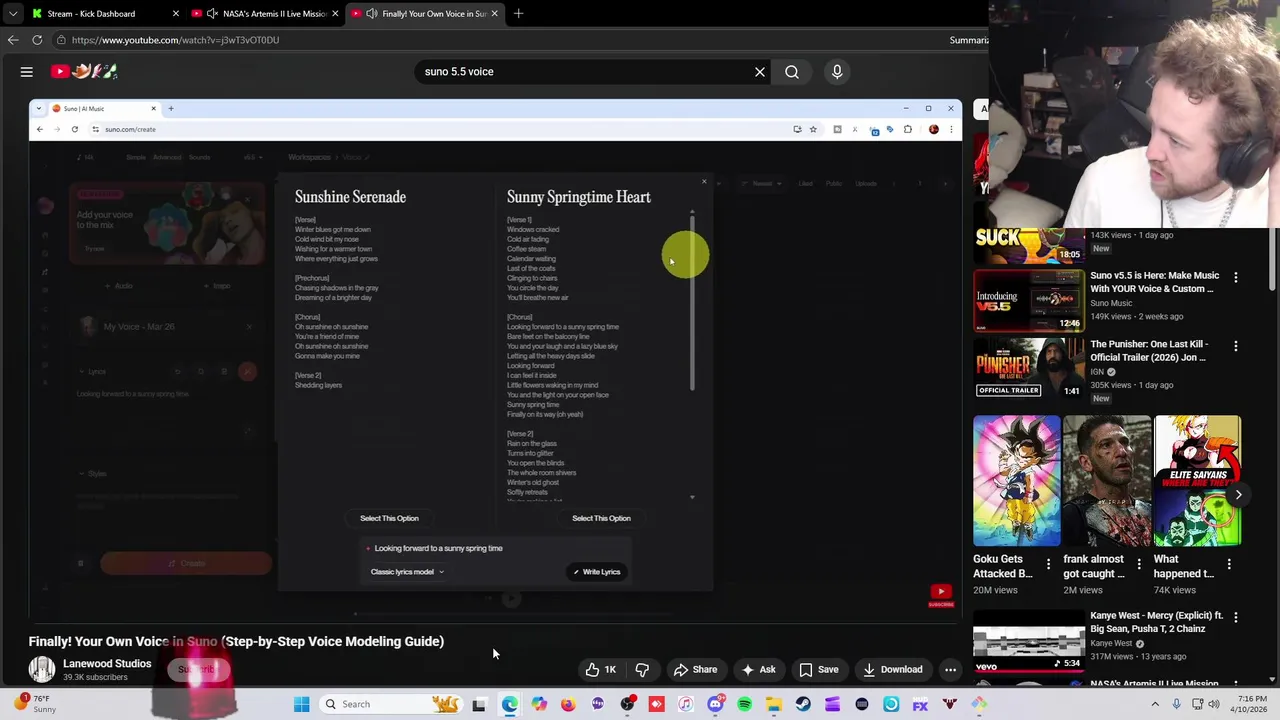Subscribe to Lanewood Studios
Screen dimensions: 1280x720
tap(197, 669)
